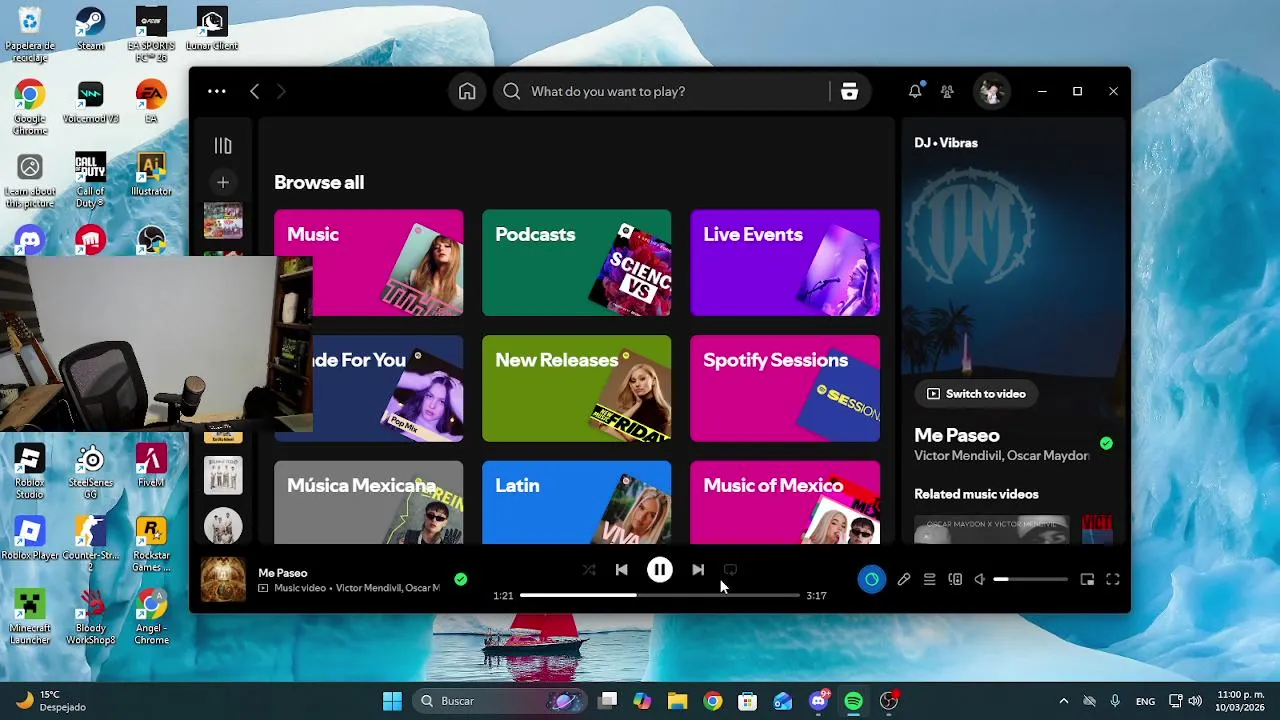This screenshot has width=1280, height=720.
Task: Open the related music video thumbnail
Action: coord(991,529)
